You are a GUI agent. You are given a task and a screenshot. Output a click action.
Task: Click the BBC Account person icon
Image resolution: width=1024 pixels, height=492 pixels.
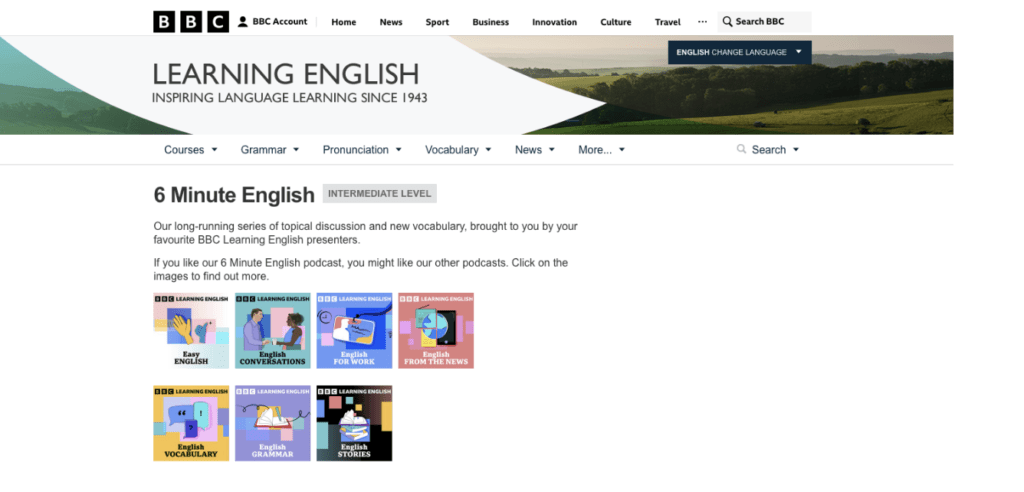point(243,22)
